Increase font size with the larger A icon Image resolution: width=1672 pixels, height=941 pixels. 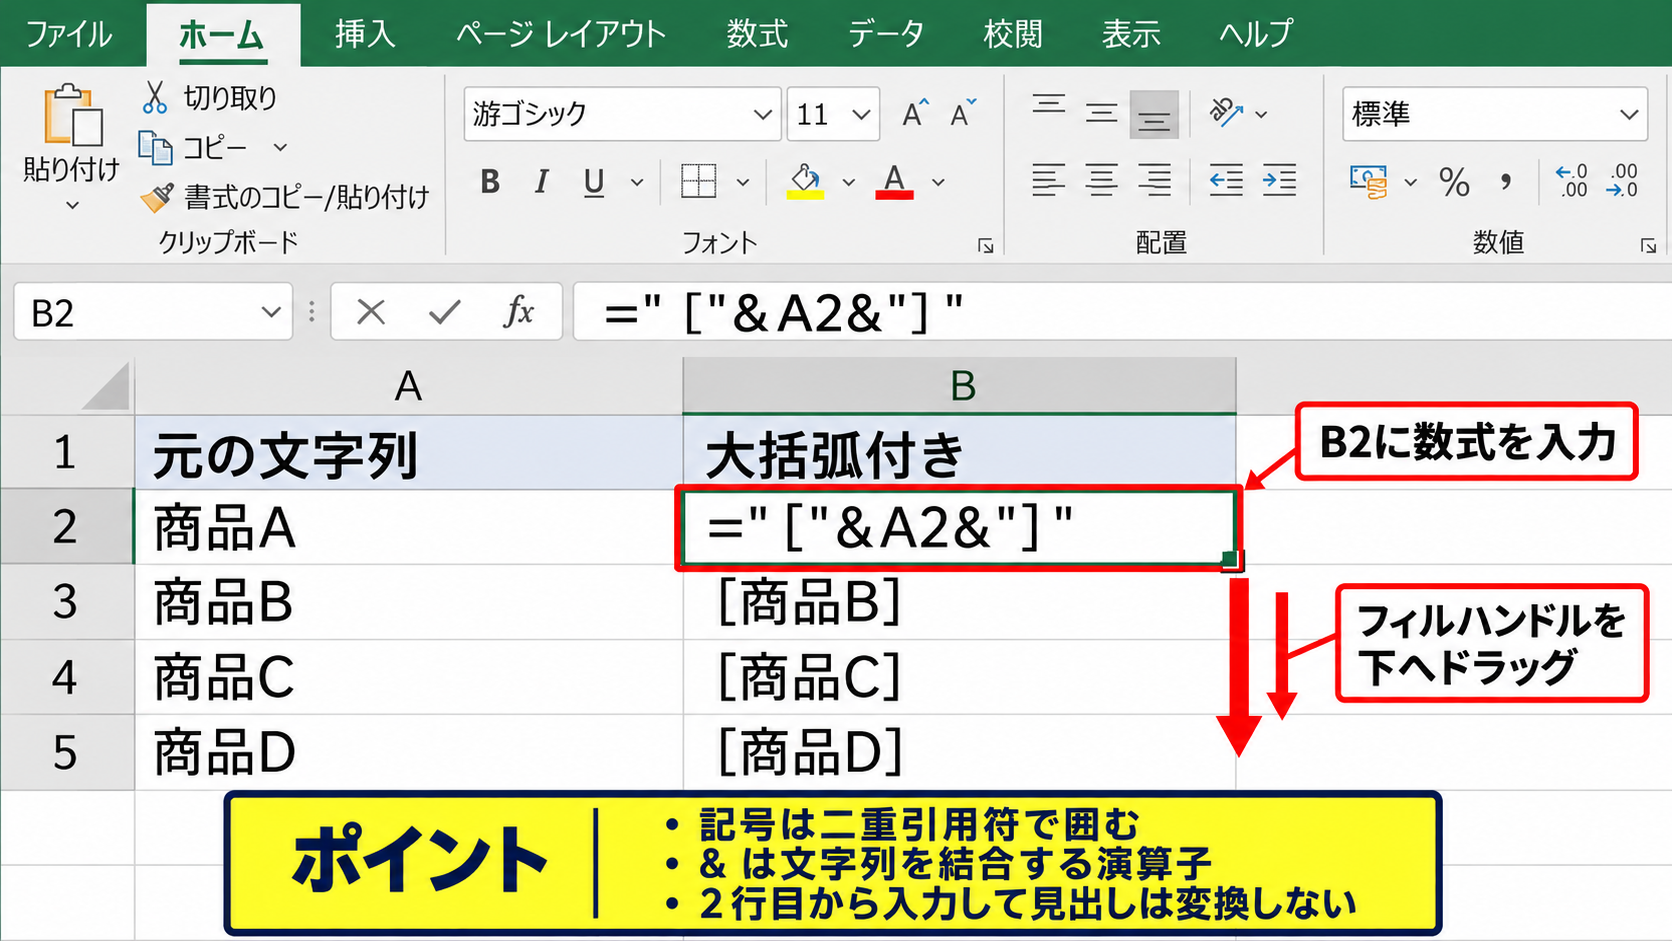(915, 114)
